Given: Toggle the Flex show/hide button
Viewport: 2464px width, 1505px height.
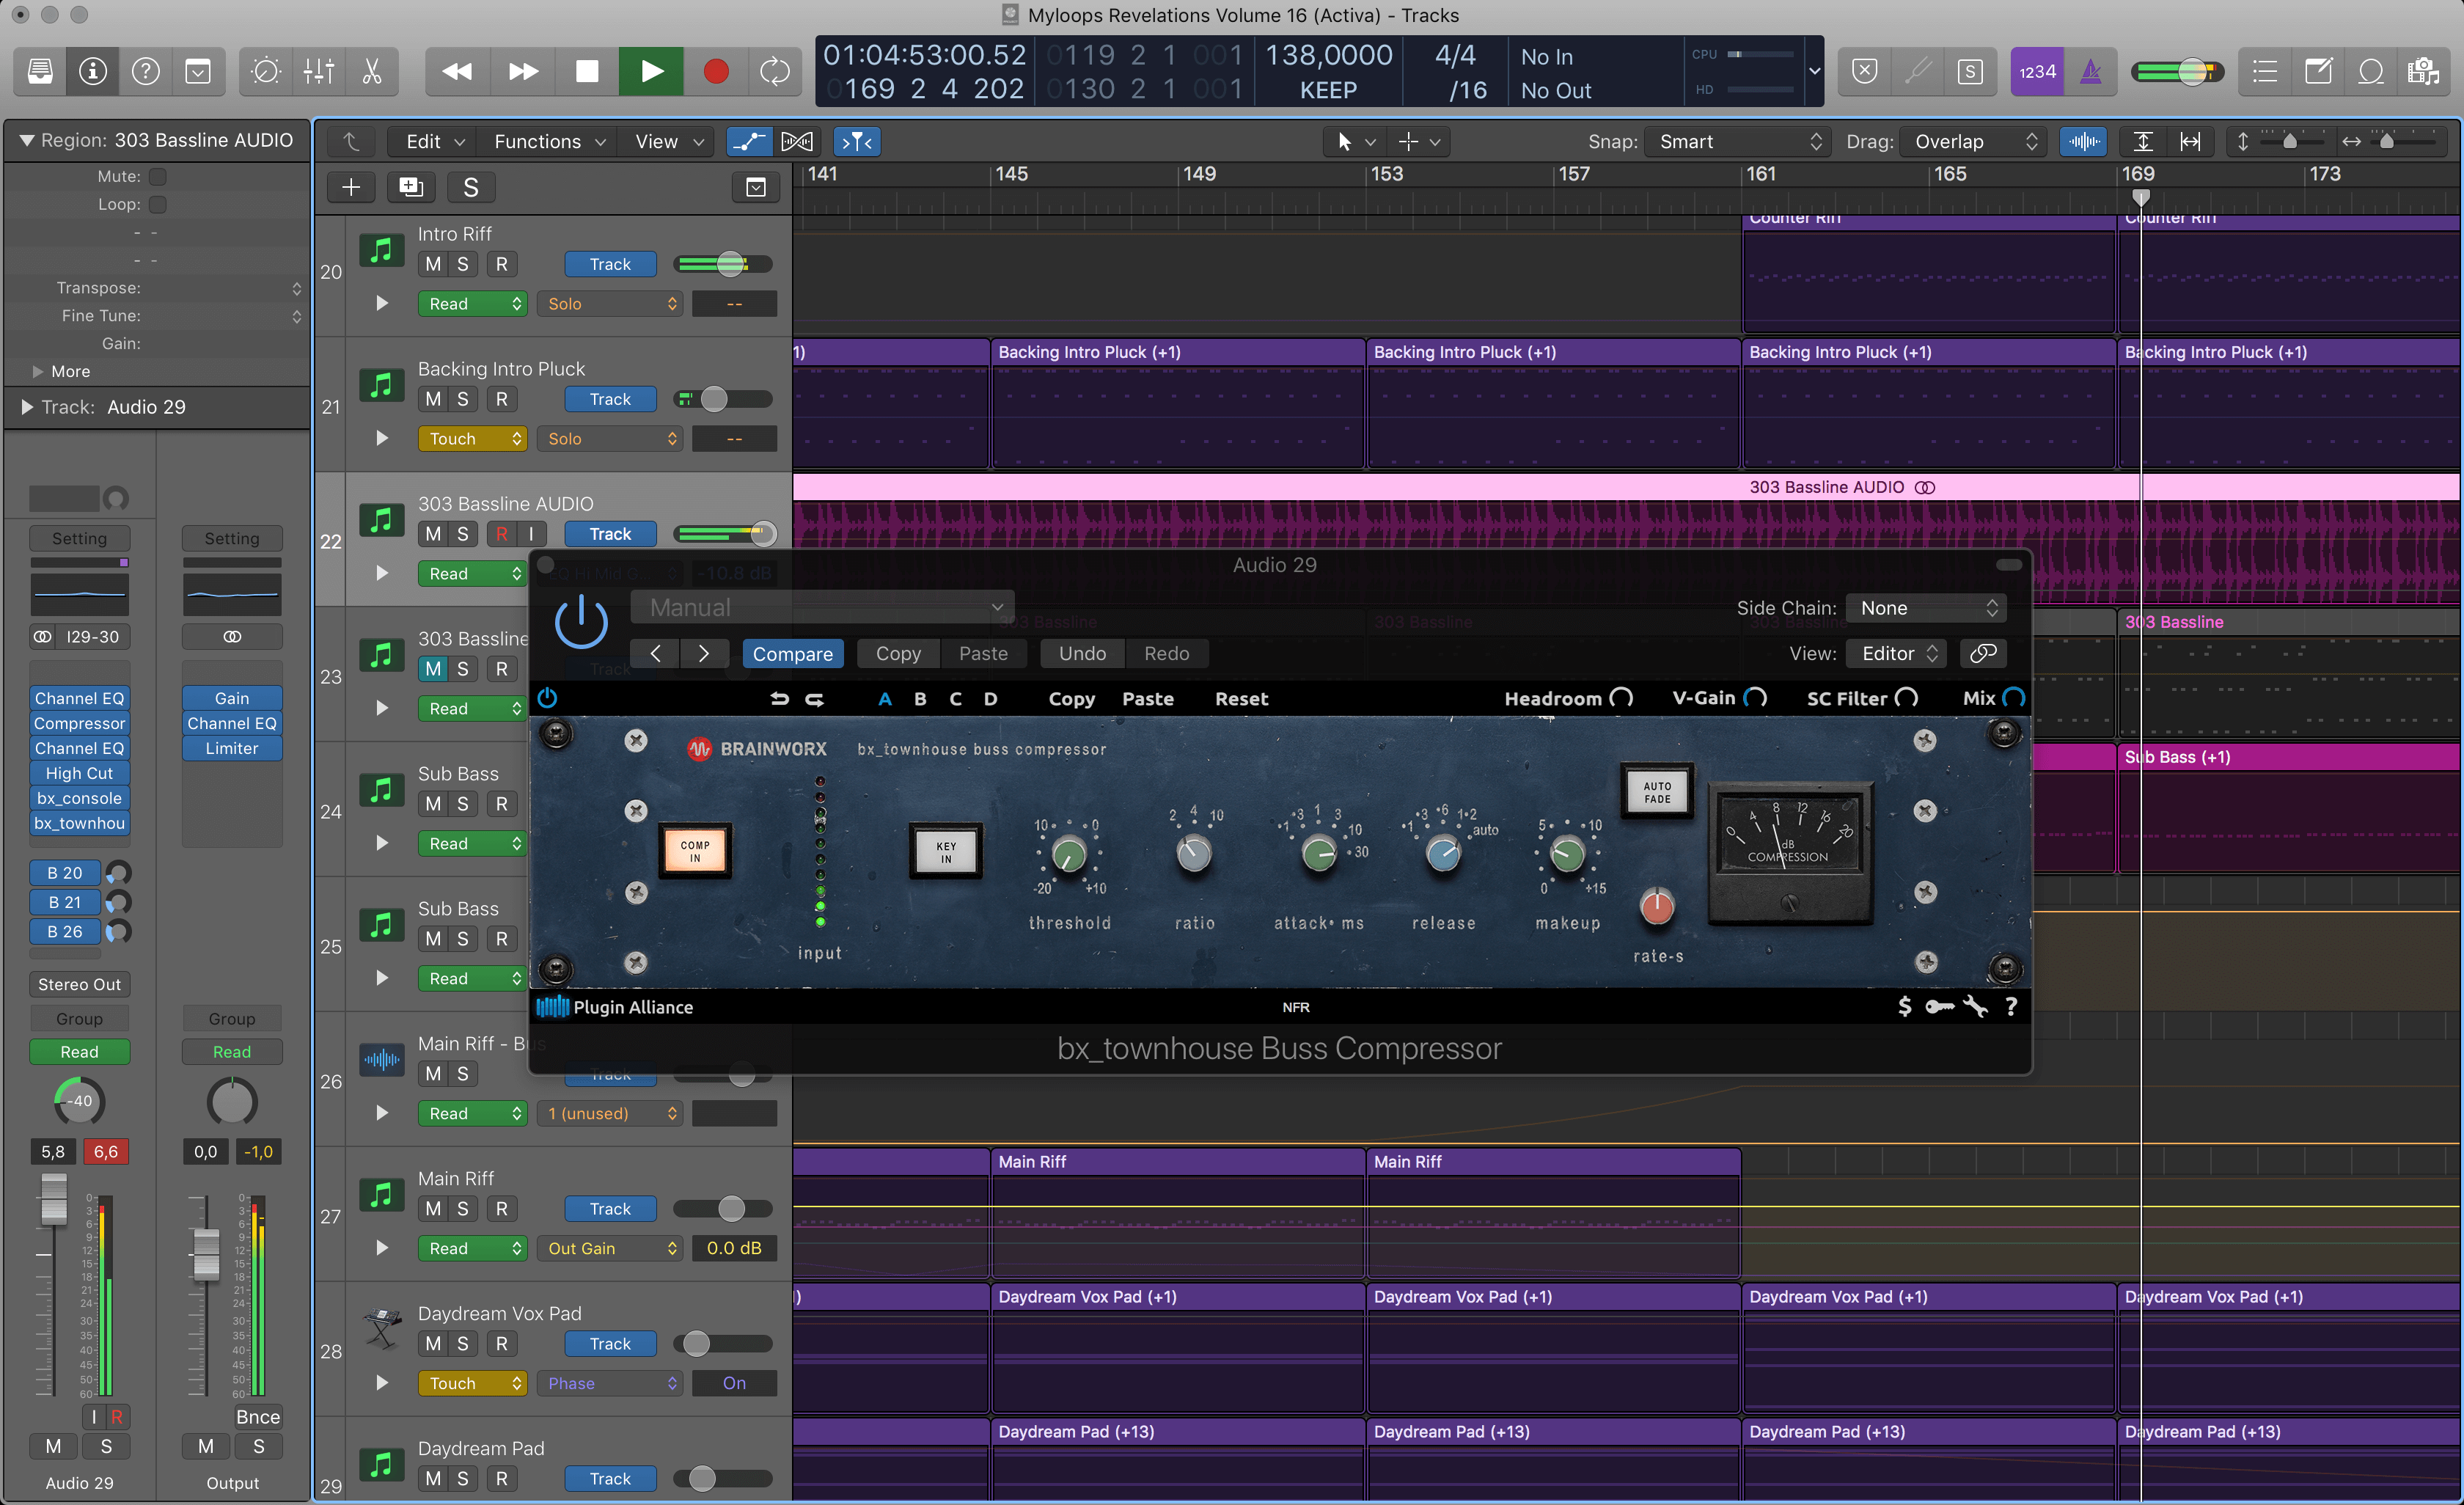Looking at the screenshot, I should pyautogui.click(x=797, y=141).
